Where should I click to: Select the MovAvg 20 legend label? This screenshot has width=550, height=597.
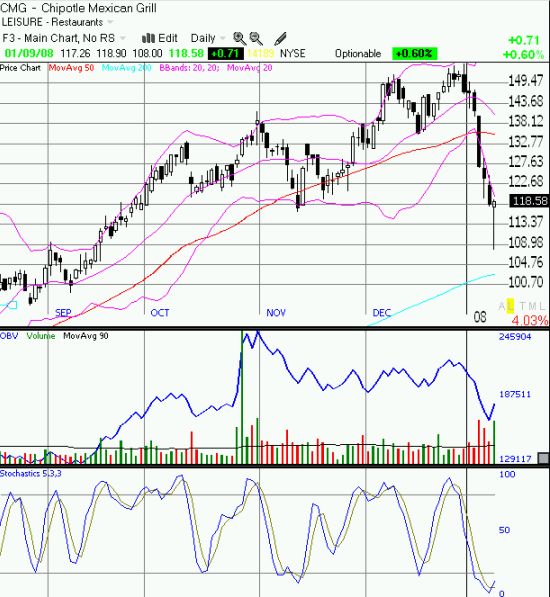pyautogui.click(x=250, y=68)
